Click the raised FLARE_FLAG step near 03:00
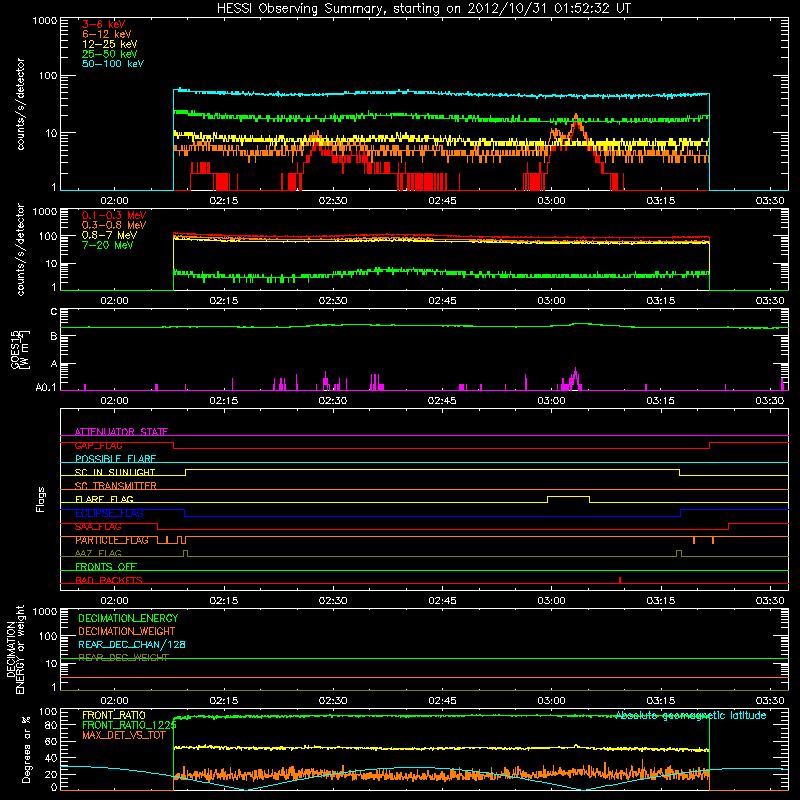Viewport: 800px width, 800px height. pyautogui.click(x=568, y=496)
